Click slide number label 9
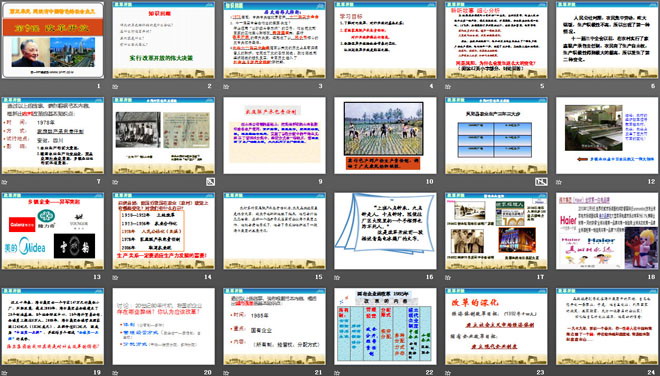Image resolution: width=660 pixels, height=376 pixels. 320,181
